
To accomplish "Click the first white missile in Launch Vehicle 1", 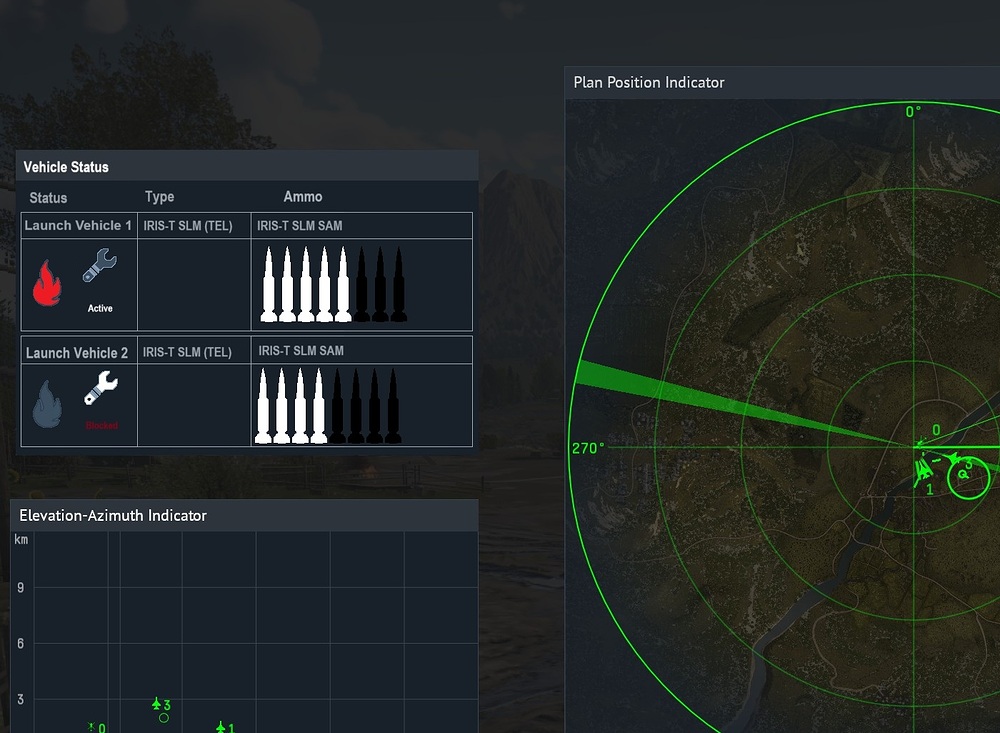I will pyautogui.click(x=268, y=285).
